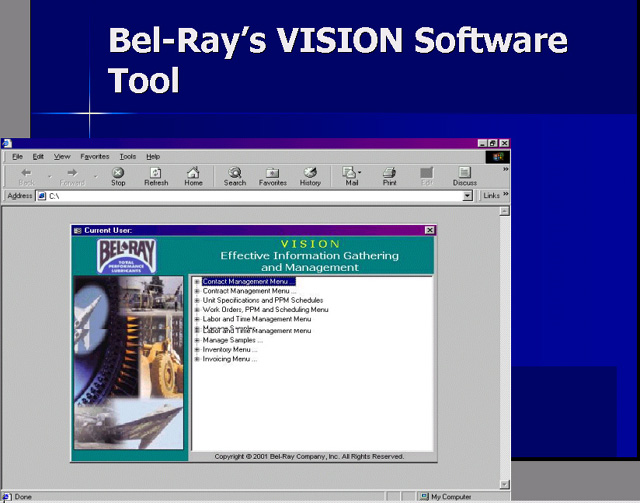This screenshot has width=640, height=503.
Task: Click the page icon in Address bar
Action: (x=42, y=196)
